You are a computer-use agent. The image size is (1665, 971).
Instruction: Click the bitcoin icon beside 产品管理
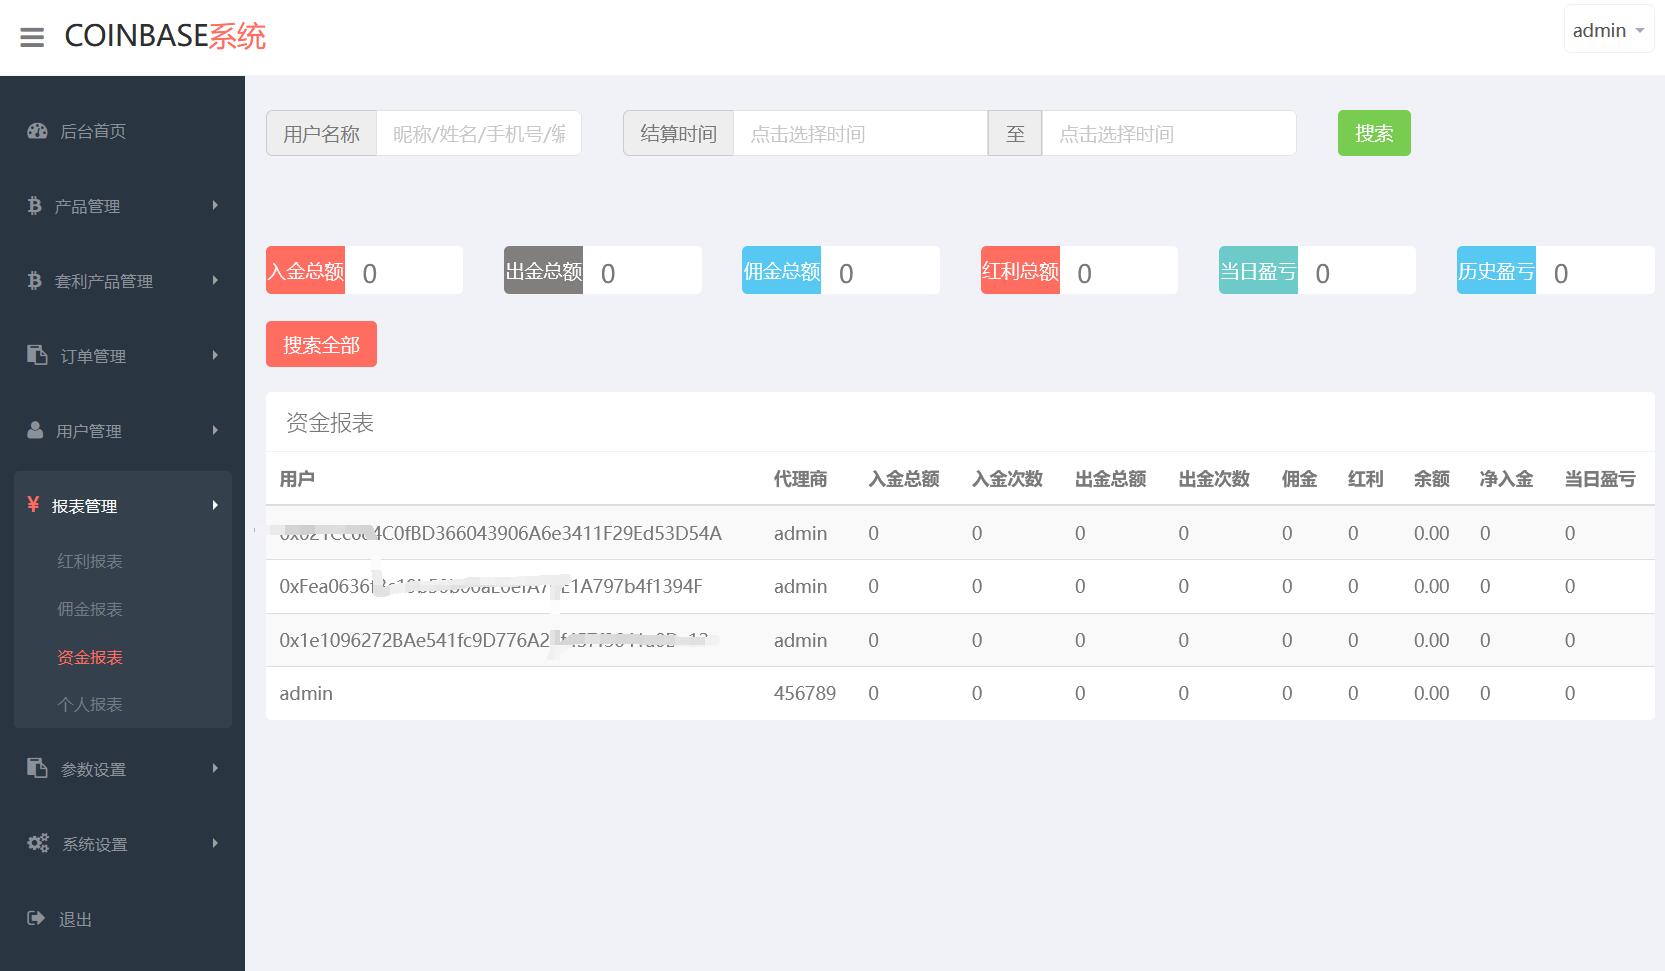pos(35,206)
